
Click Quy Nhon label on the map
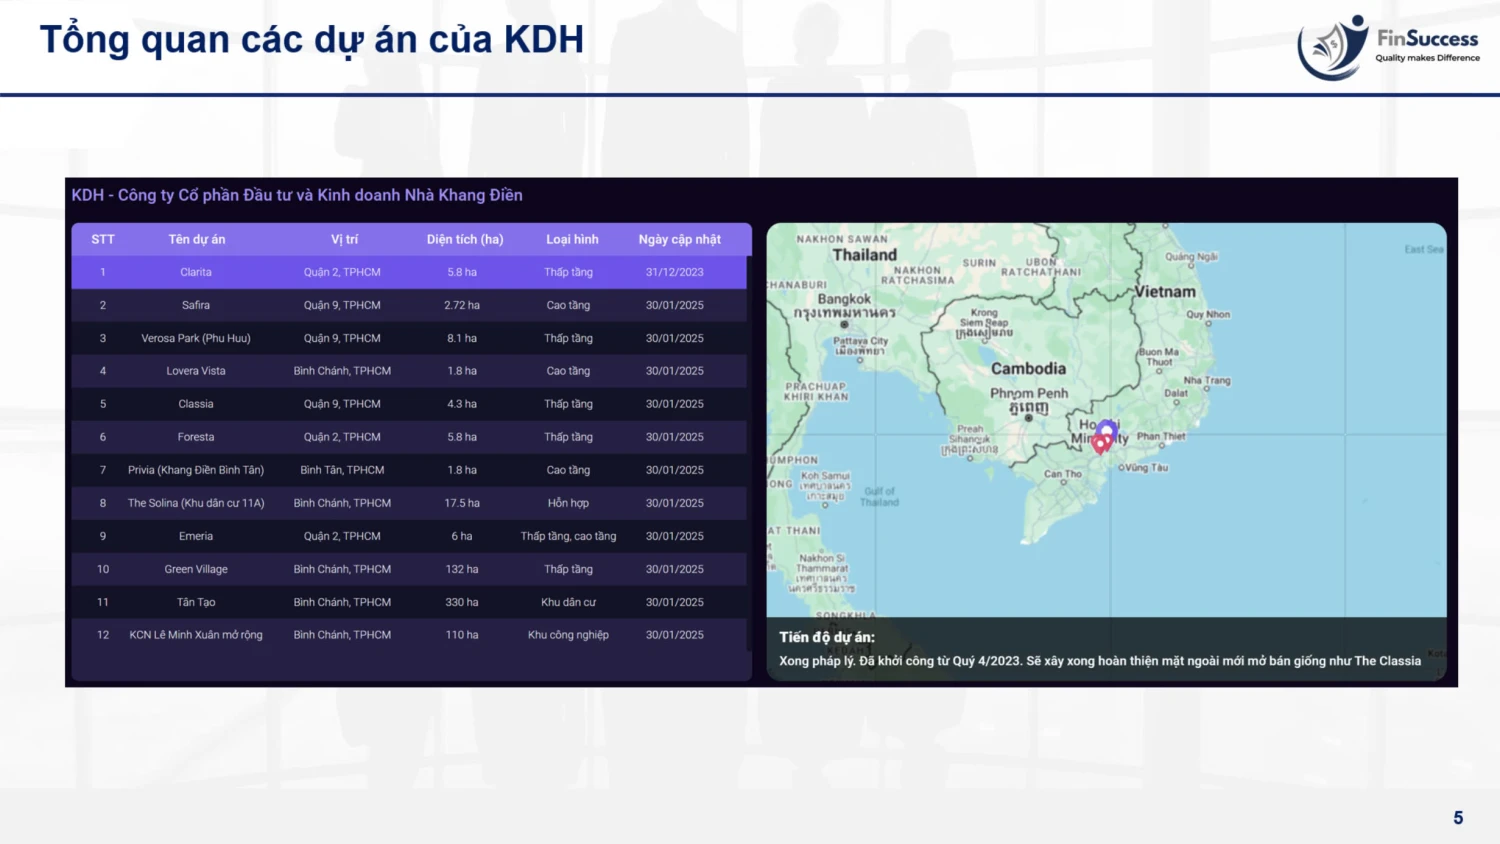pyautogui.click(x=1208, y=314)
